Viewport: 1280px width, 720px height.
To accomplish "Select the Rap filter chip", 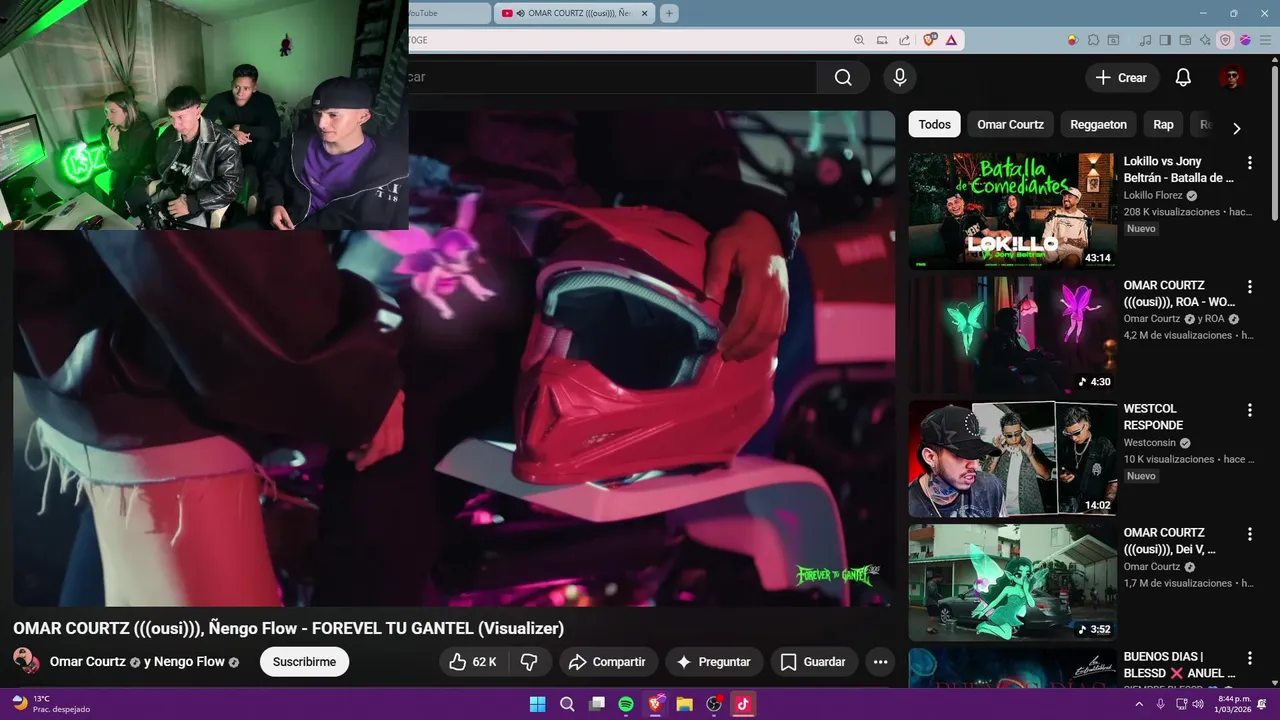I will tap(1163, 124).
